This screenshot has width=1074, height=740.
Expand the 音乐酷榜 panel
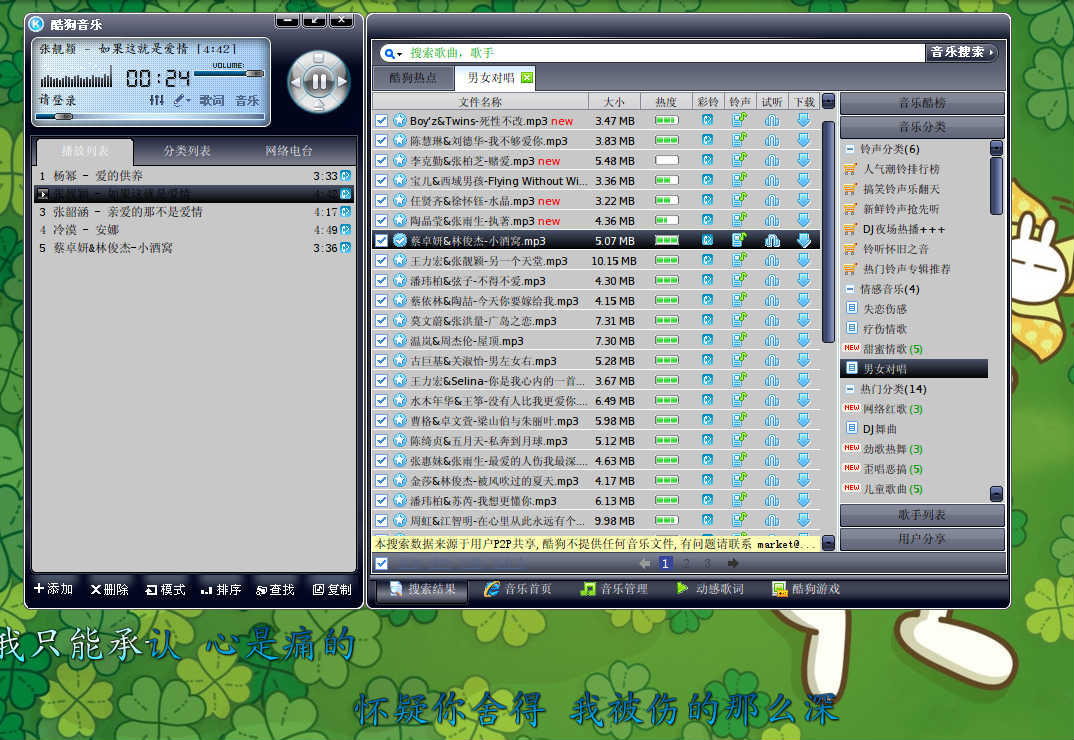(x=922, y=103)
